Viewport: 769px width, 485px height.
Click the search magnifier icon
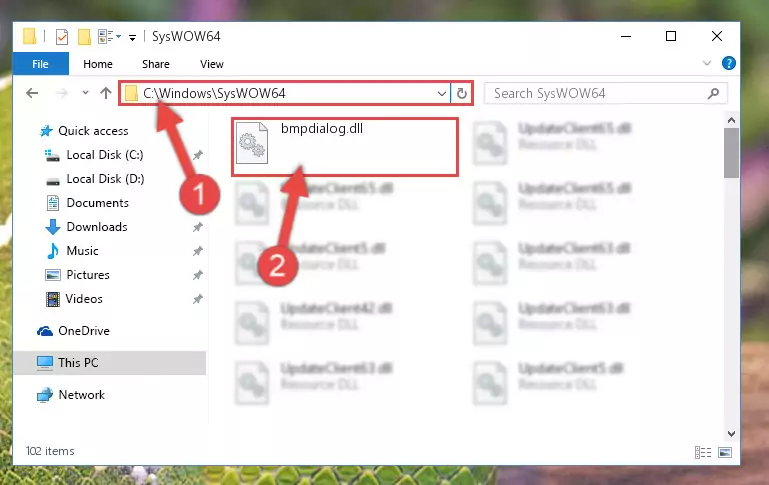click(714, 93)
